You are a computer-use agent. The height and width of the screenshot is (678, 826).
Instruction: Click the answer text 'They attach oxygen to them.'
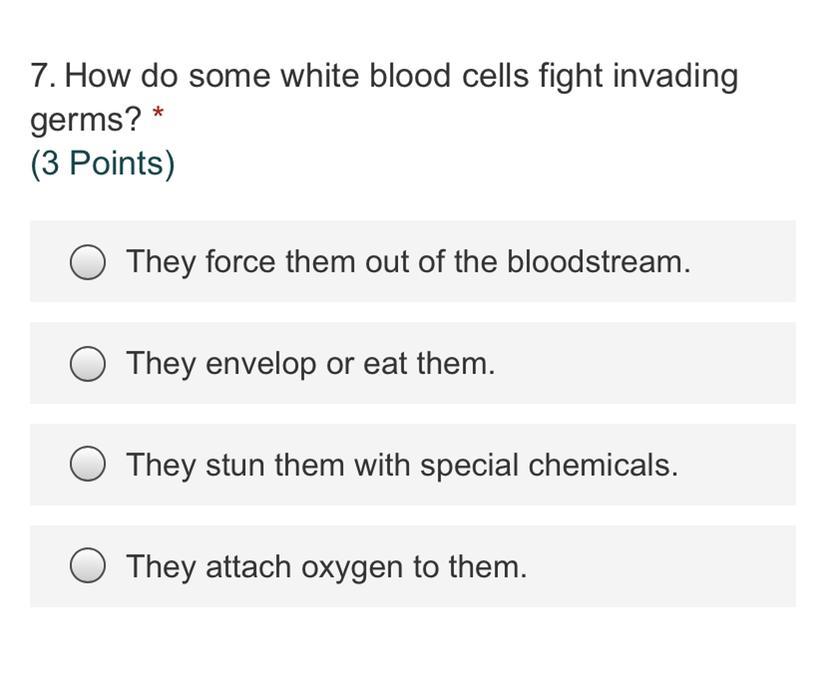tap(327, 567)
